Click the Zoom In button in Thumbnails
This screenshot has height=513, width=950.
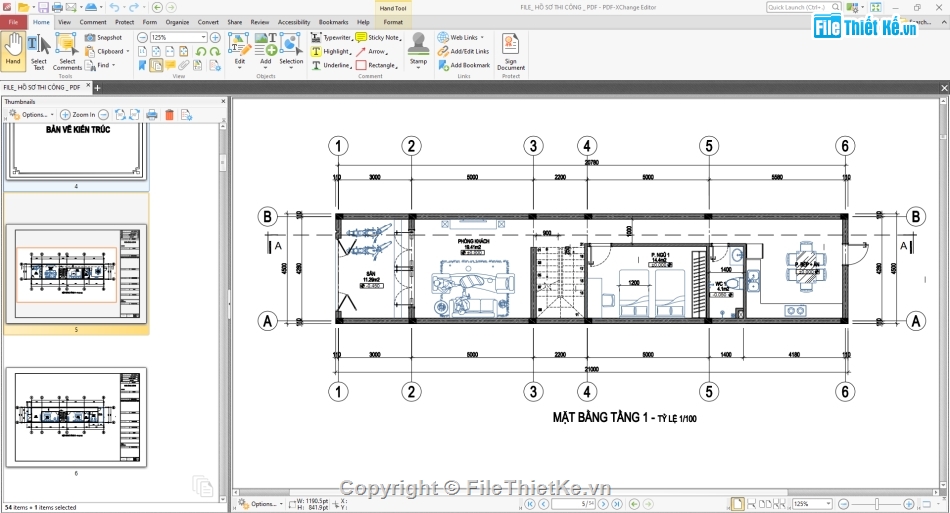coord(78,115)
